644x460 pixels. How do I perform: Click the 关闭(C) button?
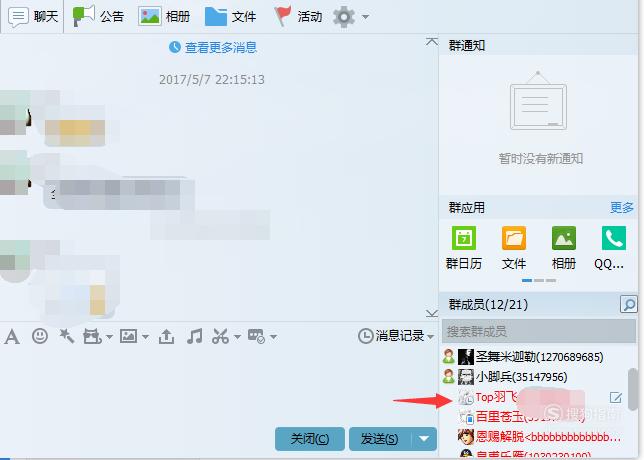tap(310, 439)
